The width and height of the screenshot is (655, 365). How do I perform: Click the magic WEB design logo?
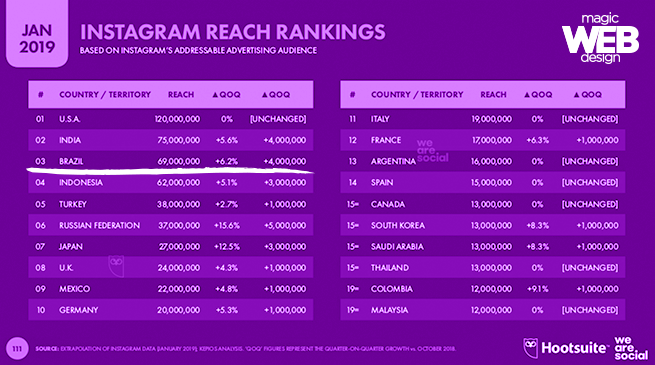click(600, 38)
